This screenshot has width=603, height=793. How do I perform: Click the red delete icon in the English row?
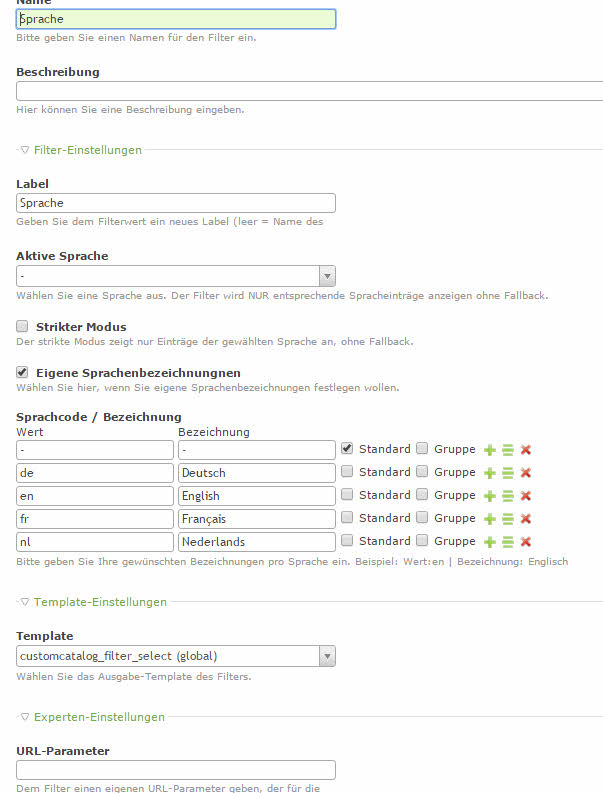[526, 496]
